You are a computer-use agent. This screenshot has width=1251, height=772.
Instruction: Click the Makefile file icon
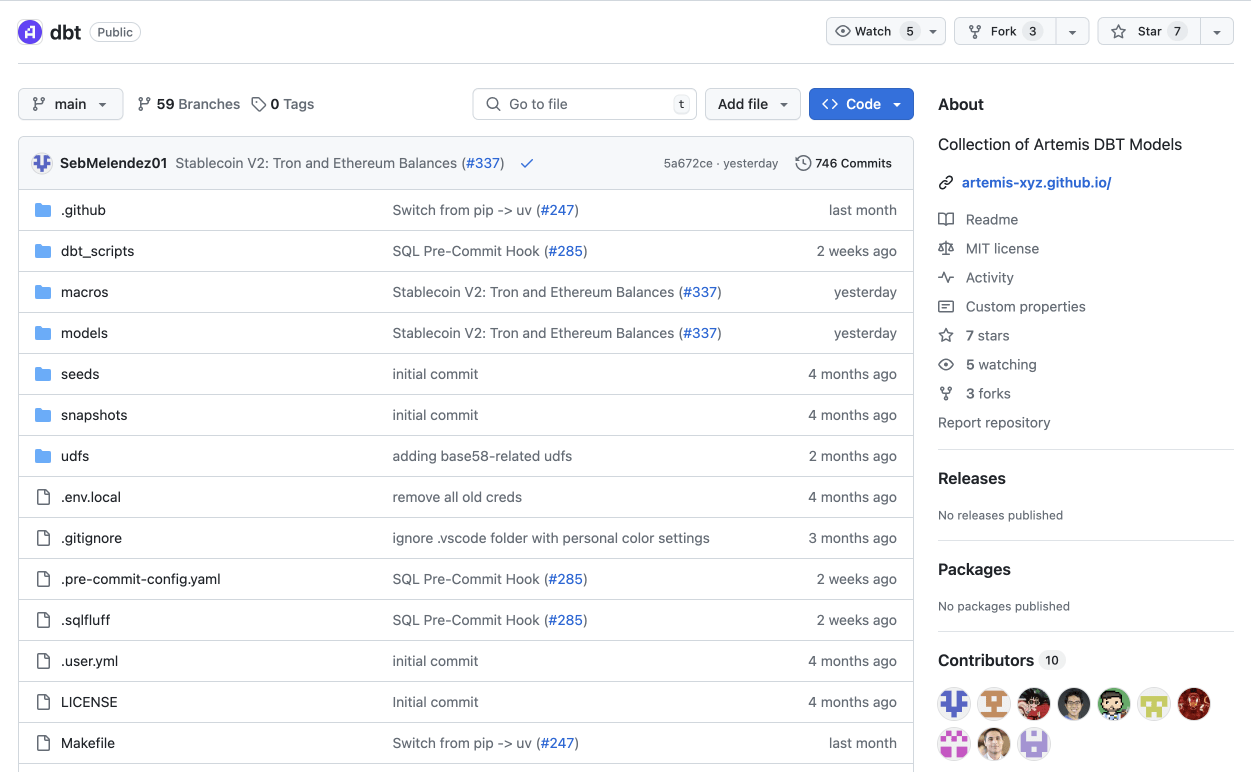click(x=43, y=743)
